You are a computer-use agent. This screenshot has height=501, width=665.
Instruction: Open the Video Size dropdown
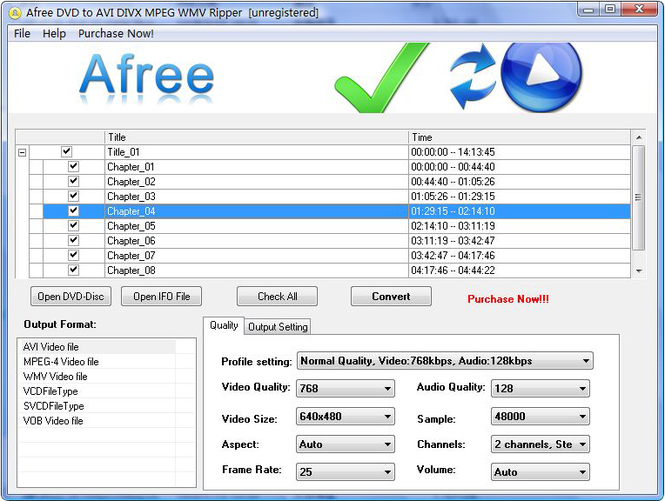pyautogui.click(x=345, y=416)
